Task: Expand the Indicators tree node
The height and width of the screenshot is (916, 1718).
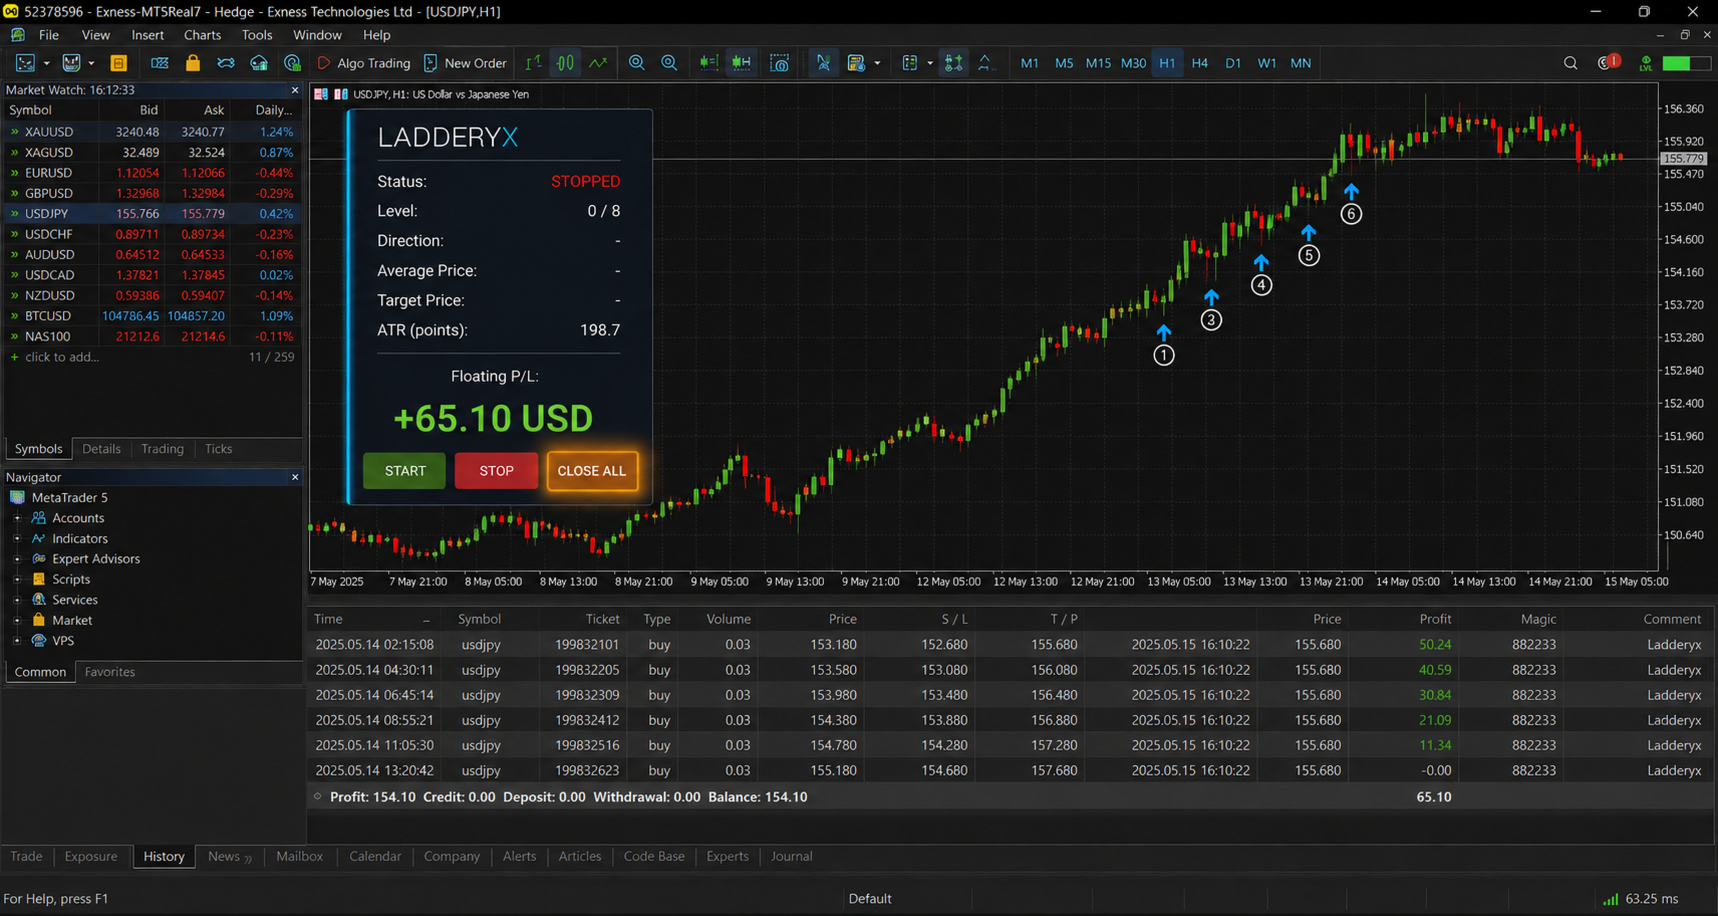Action: (x=17, y=538)
